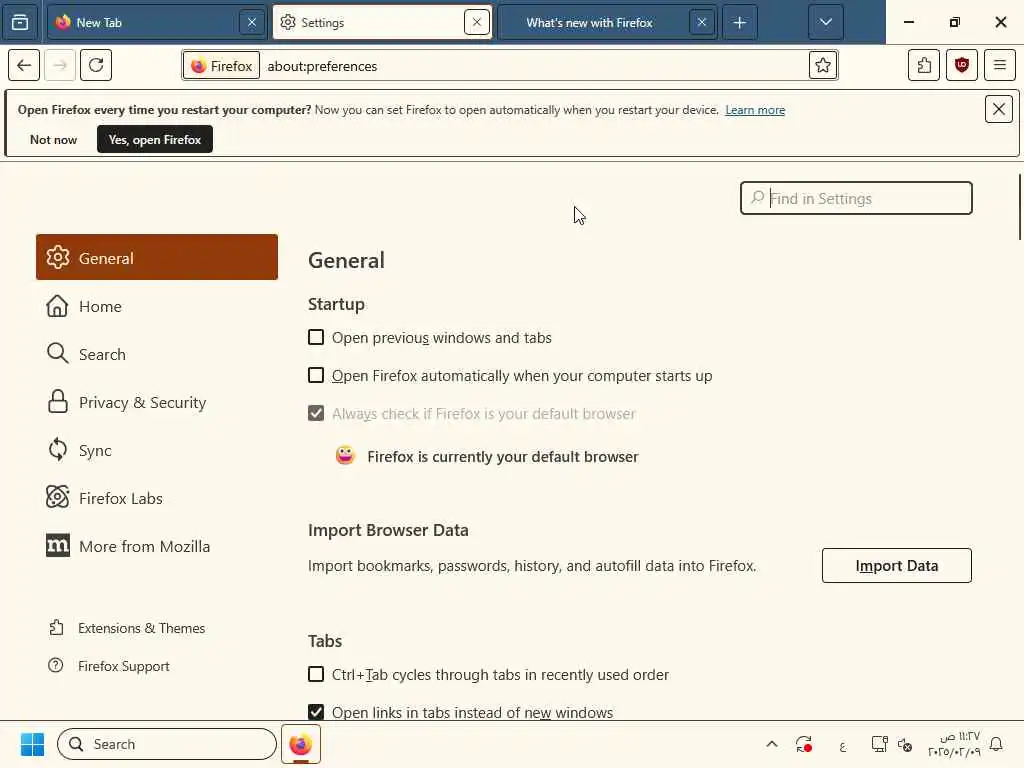
Task: Reload the current page
Action: tap(96, 65)
